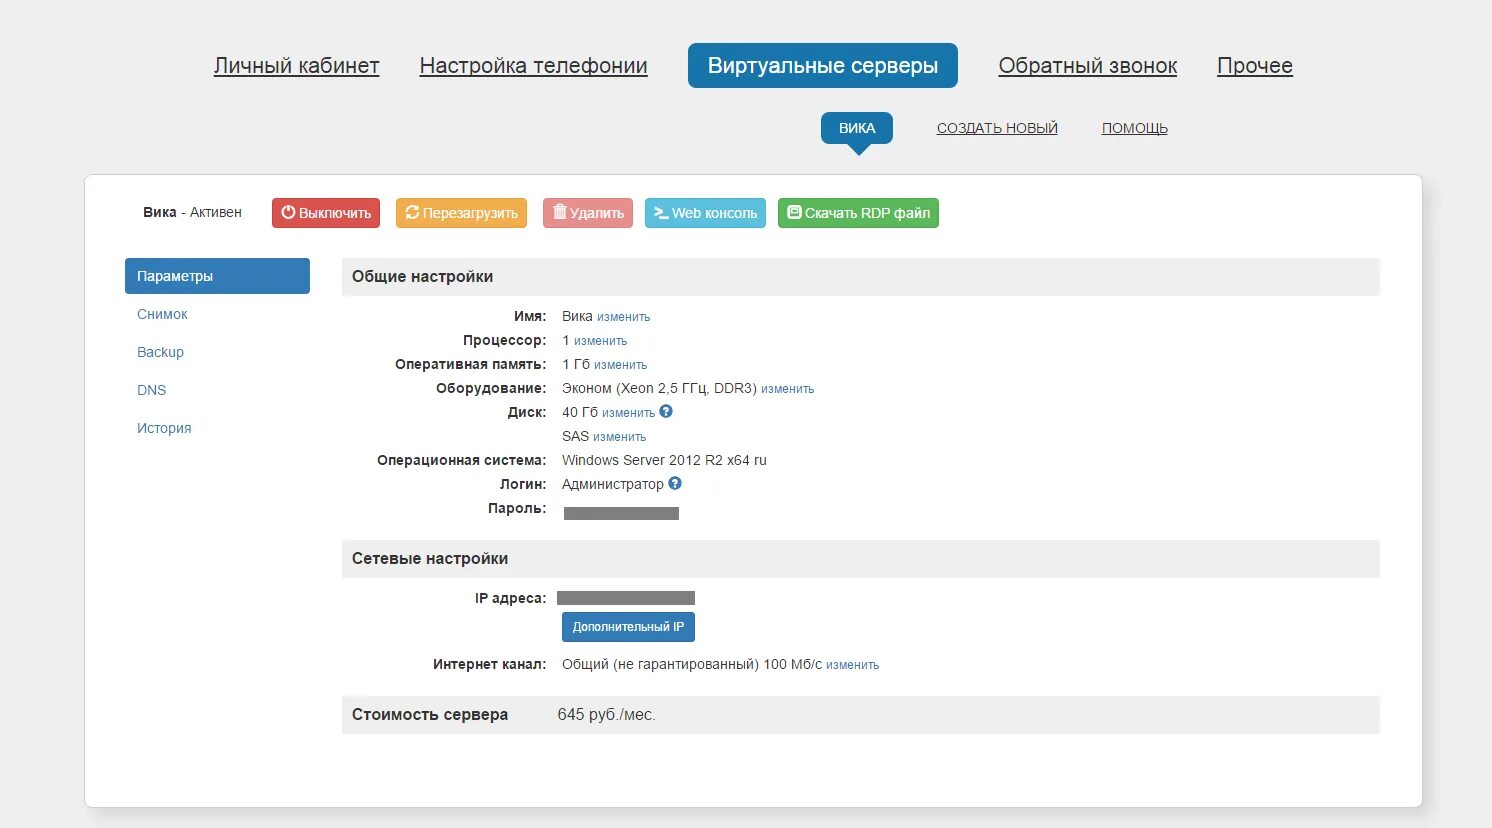Open the Обратный звонок menu item
Viewport: 1492px width, 828px height.
pos(1087,66)
